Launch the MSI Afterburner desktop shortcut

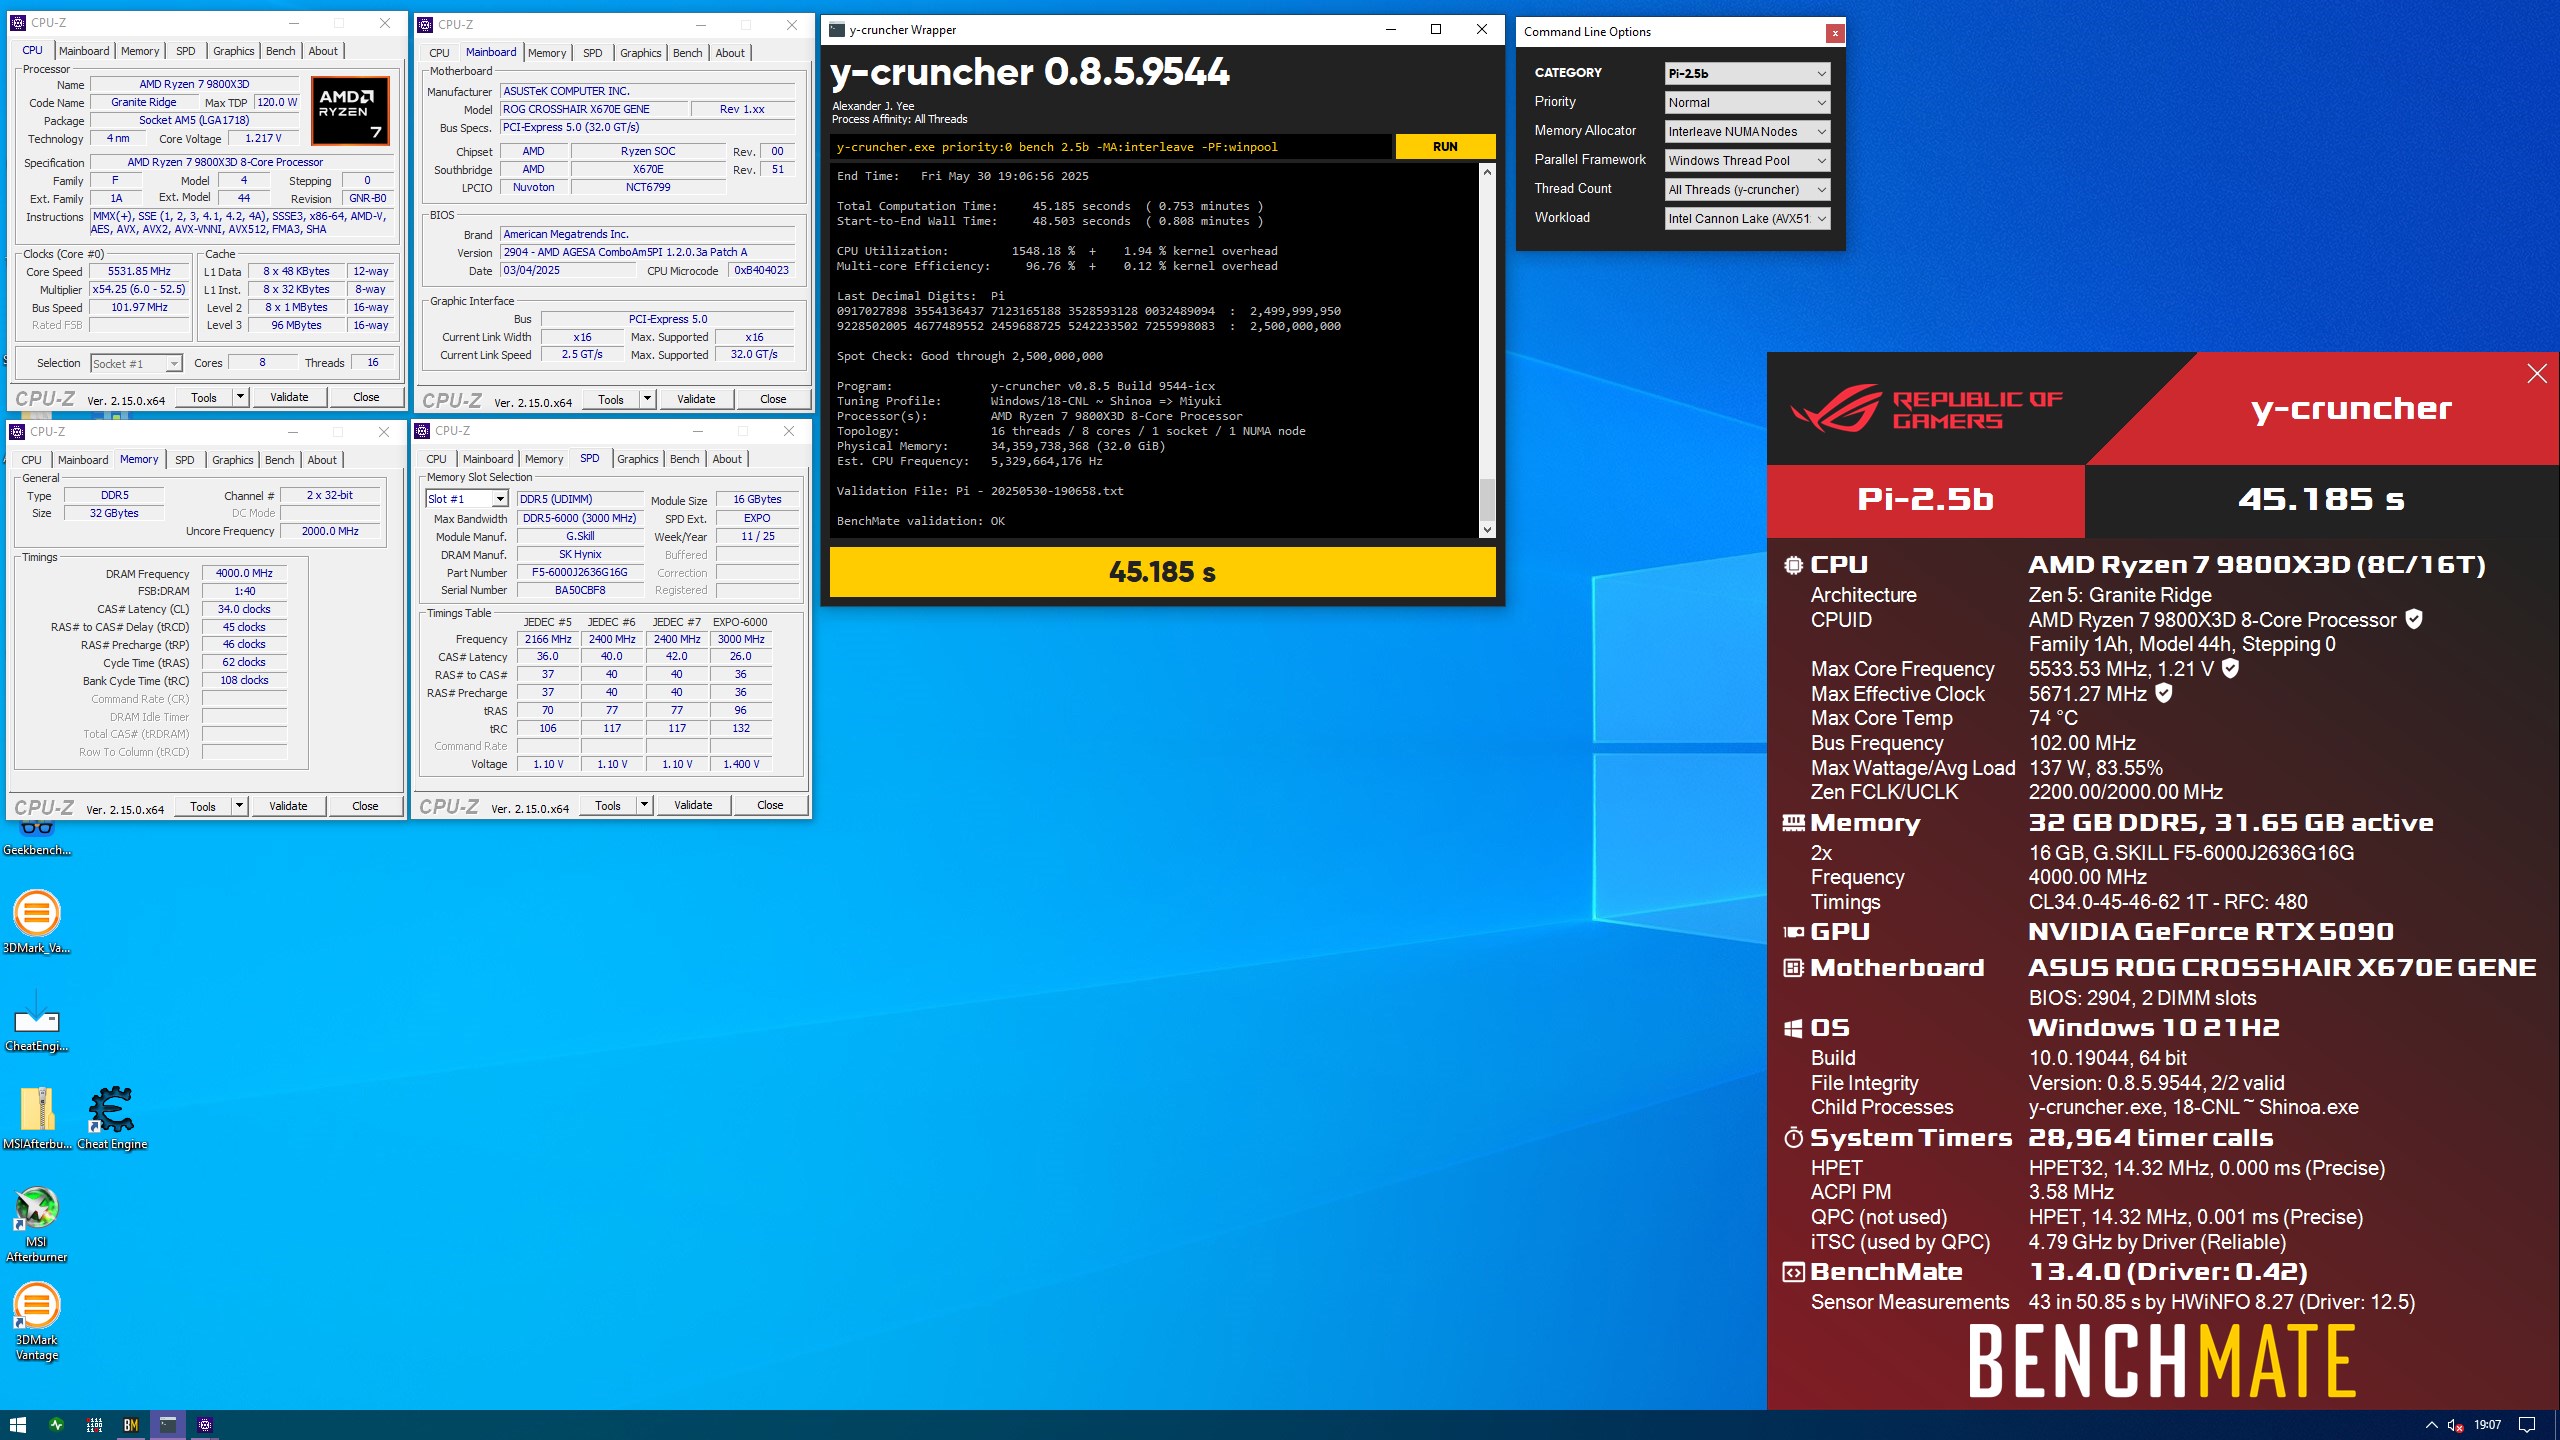(x=37, y=1224)
